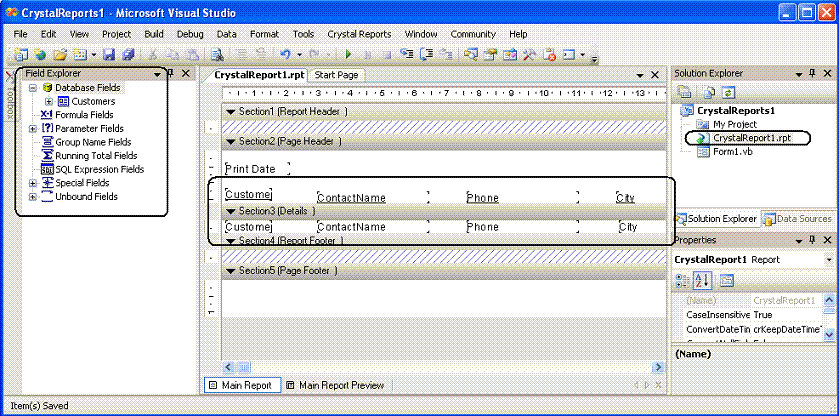Viewport: 839px width, 416px height.
Task: Select CrystalReport1.rpt in Solution Explorer
Action: 752,138
